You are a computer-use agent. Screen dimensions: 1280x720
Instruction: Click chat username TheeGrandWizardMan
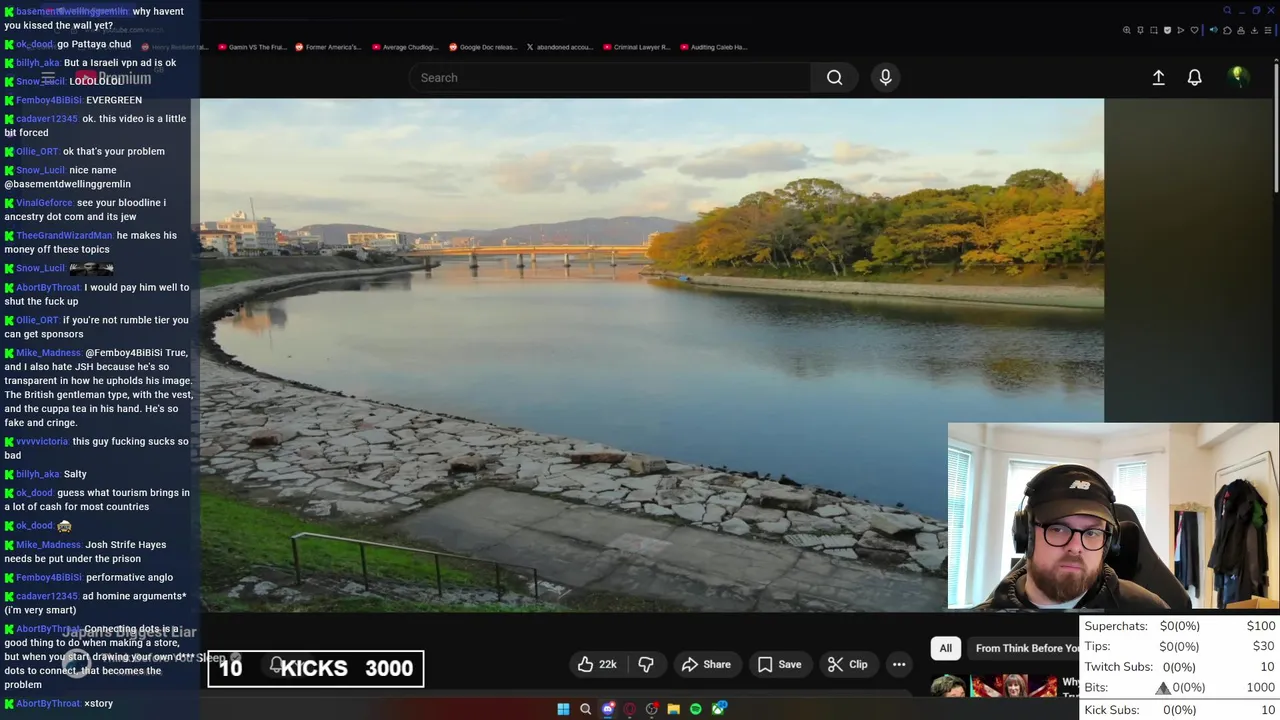tap(64, 236)
